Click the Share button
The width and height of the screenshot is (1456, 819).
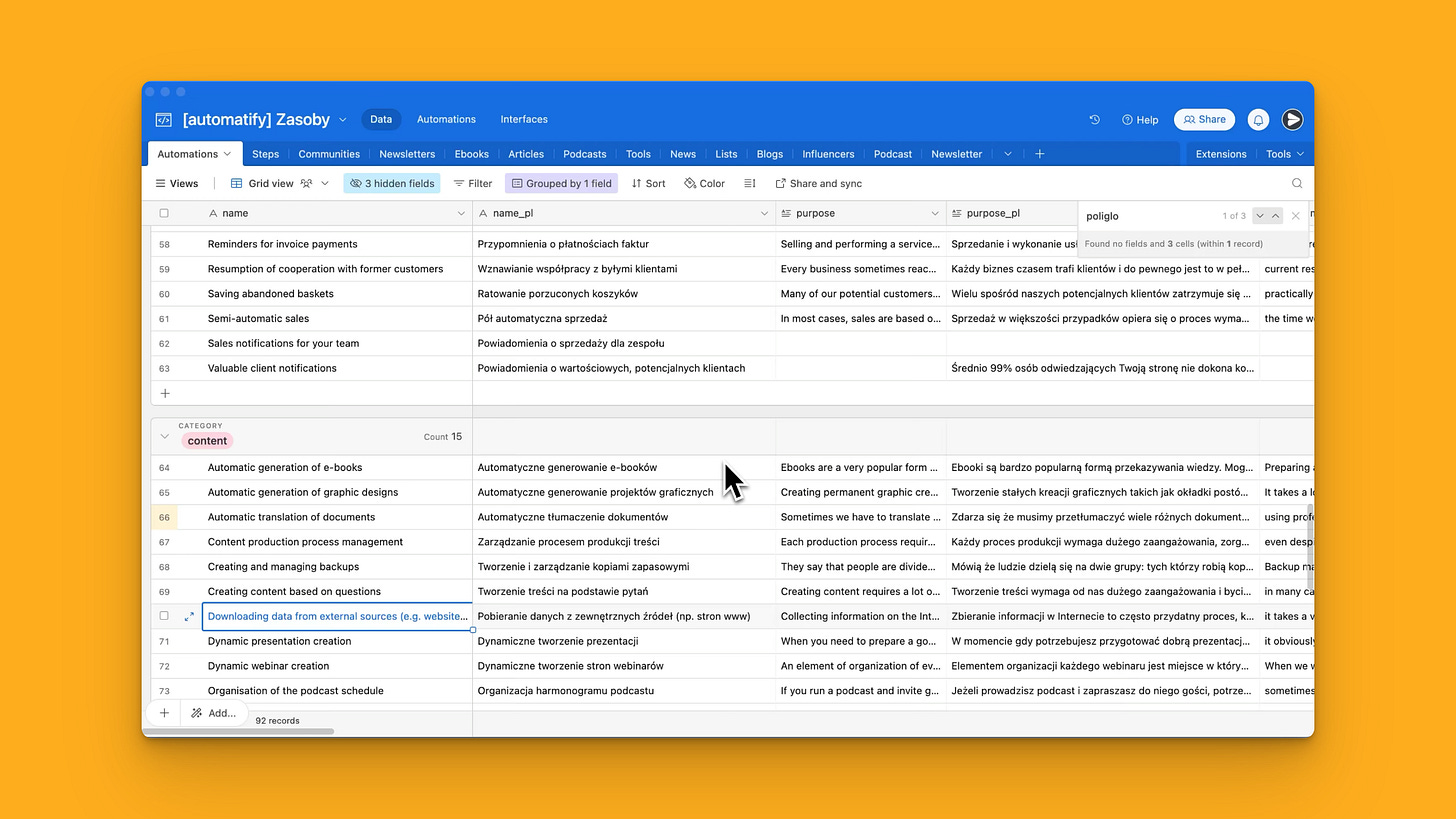point(1204,120)
